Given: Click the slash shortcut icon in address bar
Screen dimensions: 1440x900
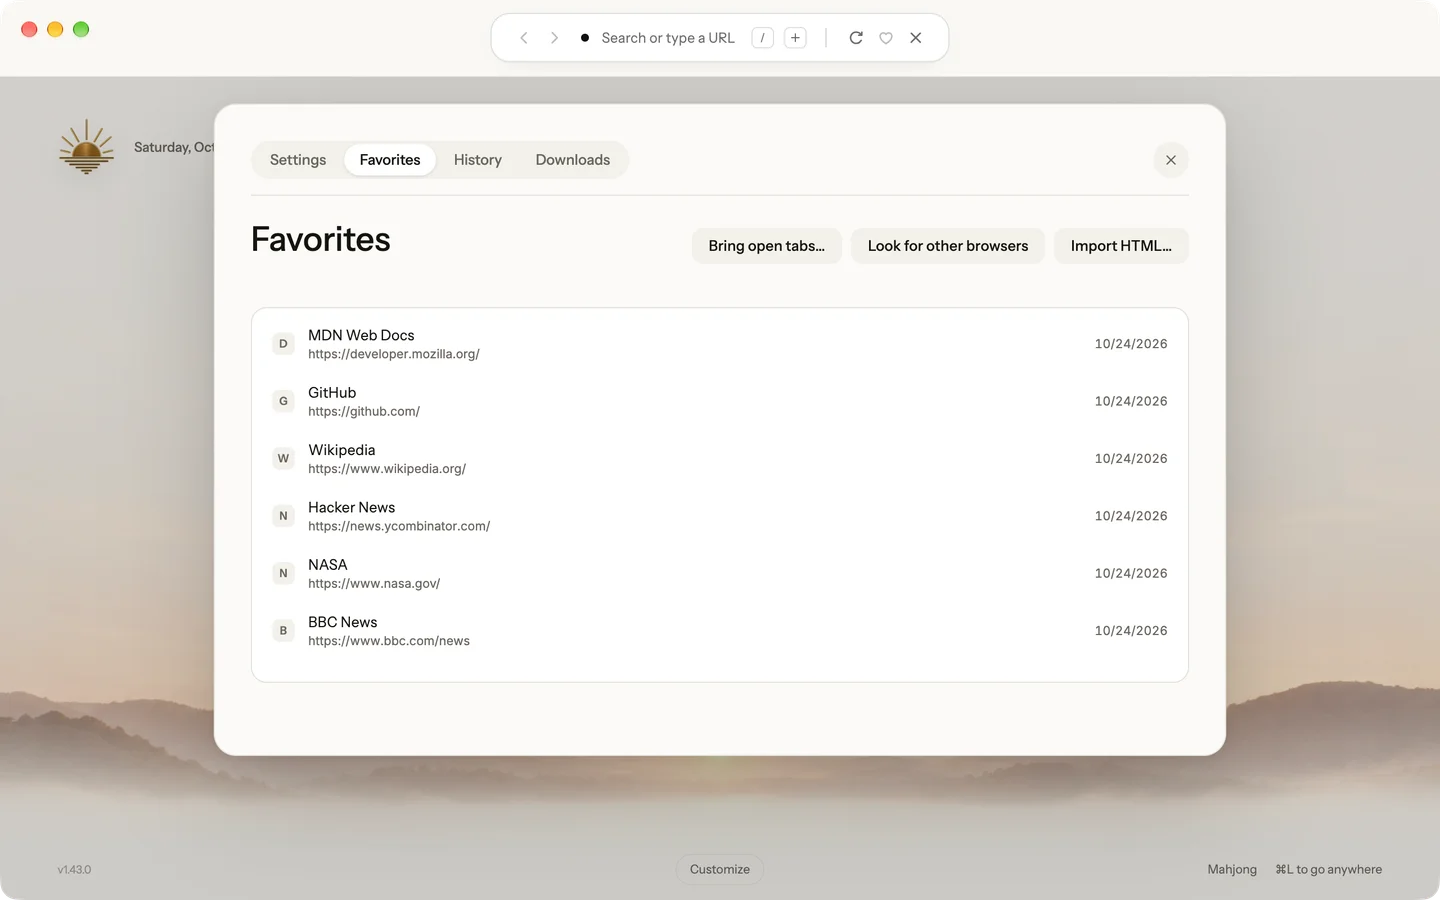Looking at the screenshot, I should 762,38.
